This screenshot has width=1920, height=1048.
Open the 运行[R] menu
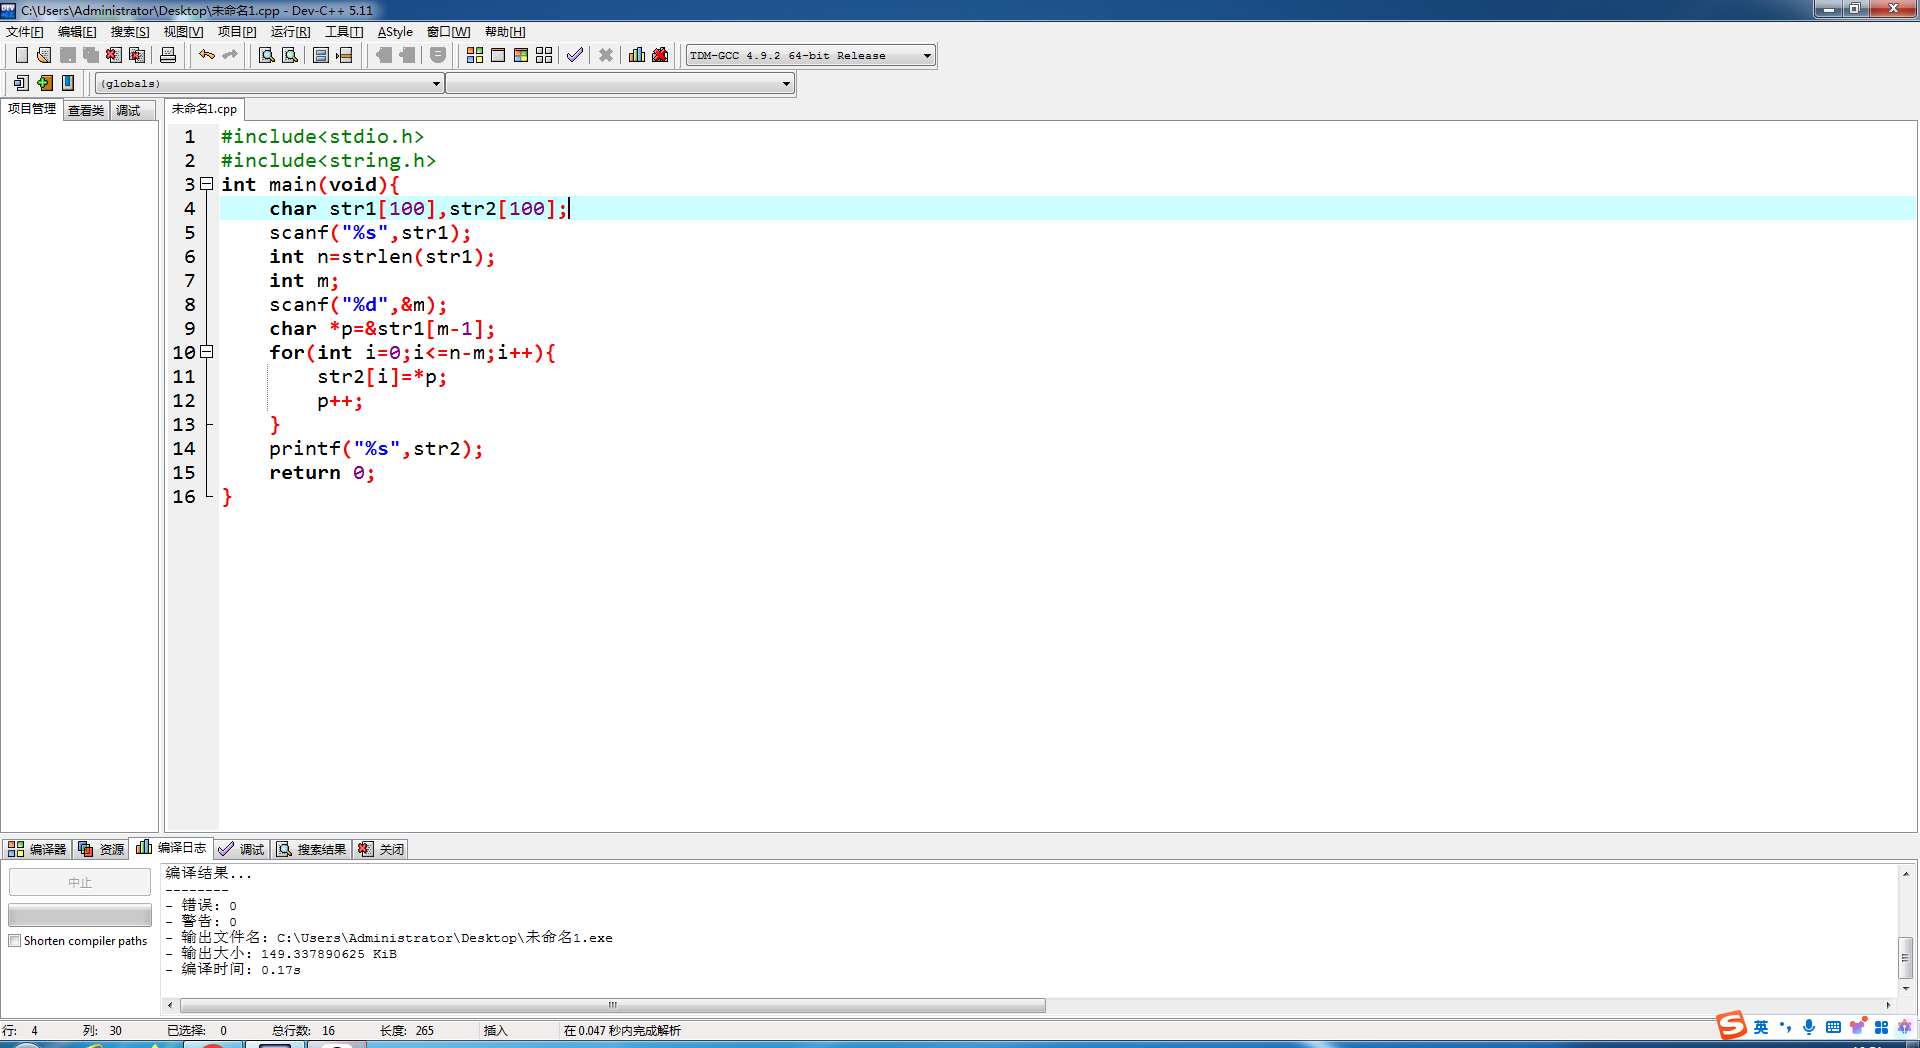tap(290, 32)
